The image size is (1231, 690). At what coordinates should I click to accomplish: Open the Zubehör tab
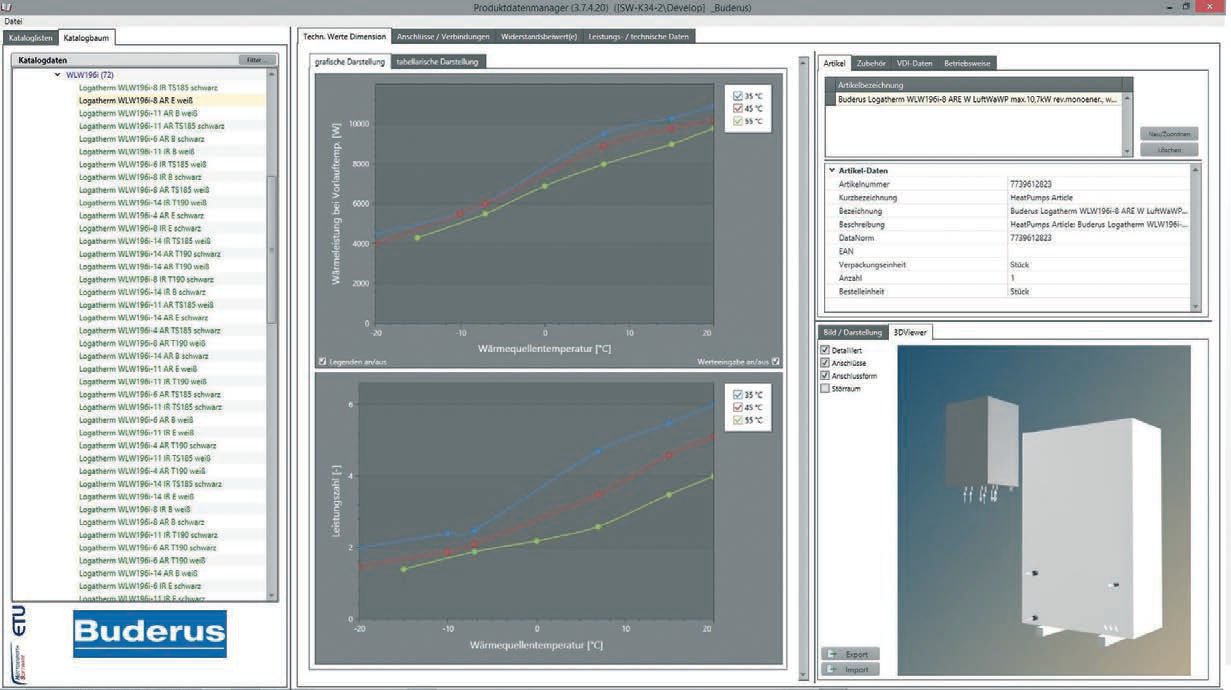[872, 63]
